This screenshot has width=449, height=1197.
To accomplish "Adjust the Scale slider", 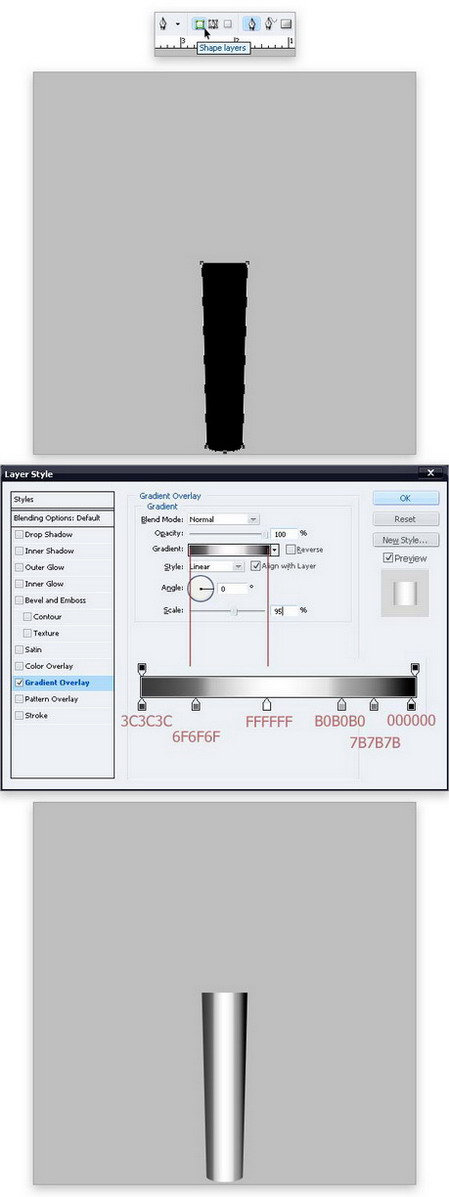I will [x=227, y=611].
